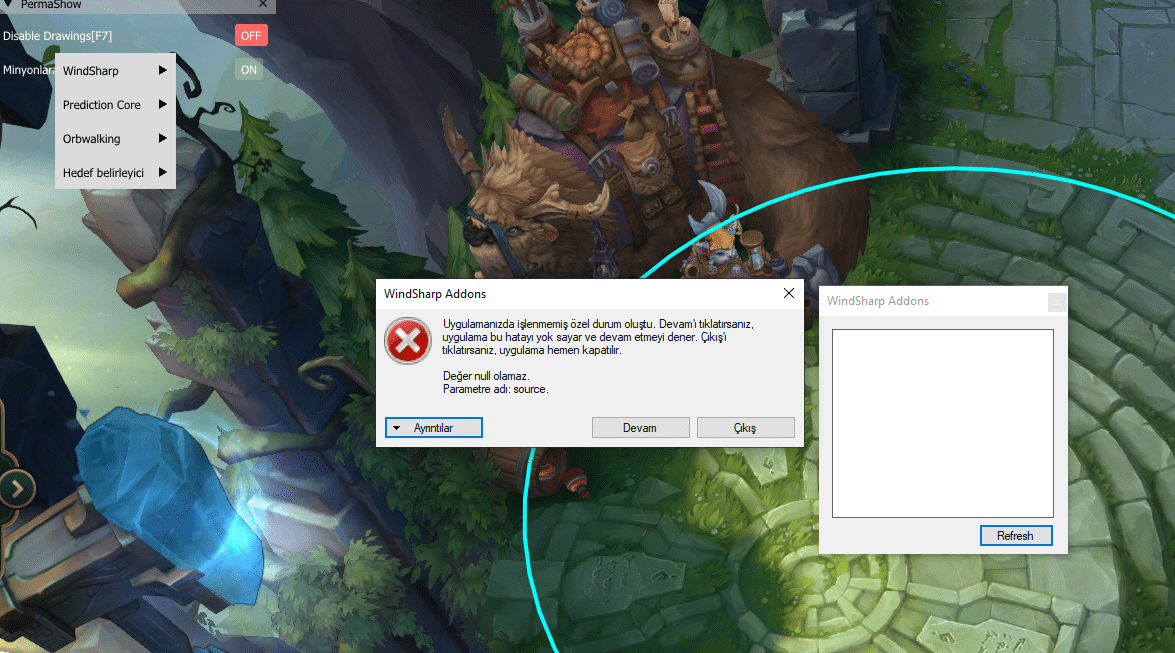Close the PermaShow panel
The height and width of the screenshot is (653, 1175).
[263, 4]
